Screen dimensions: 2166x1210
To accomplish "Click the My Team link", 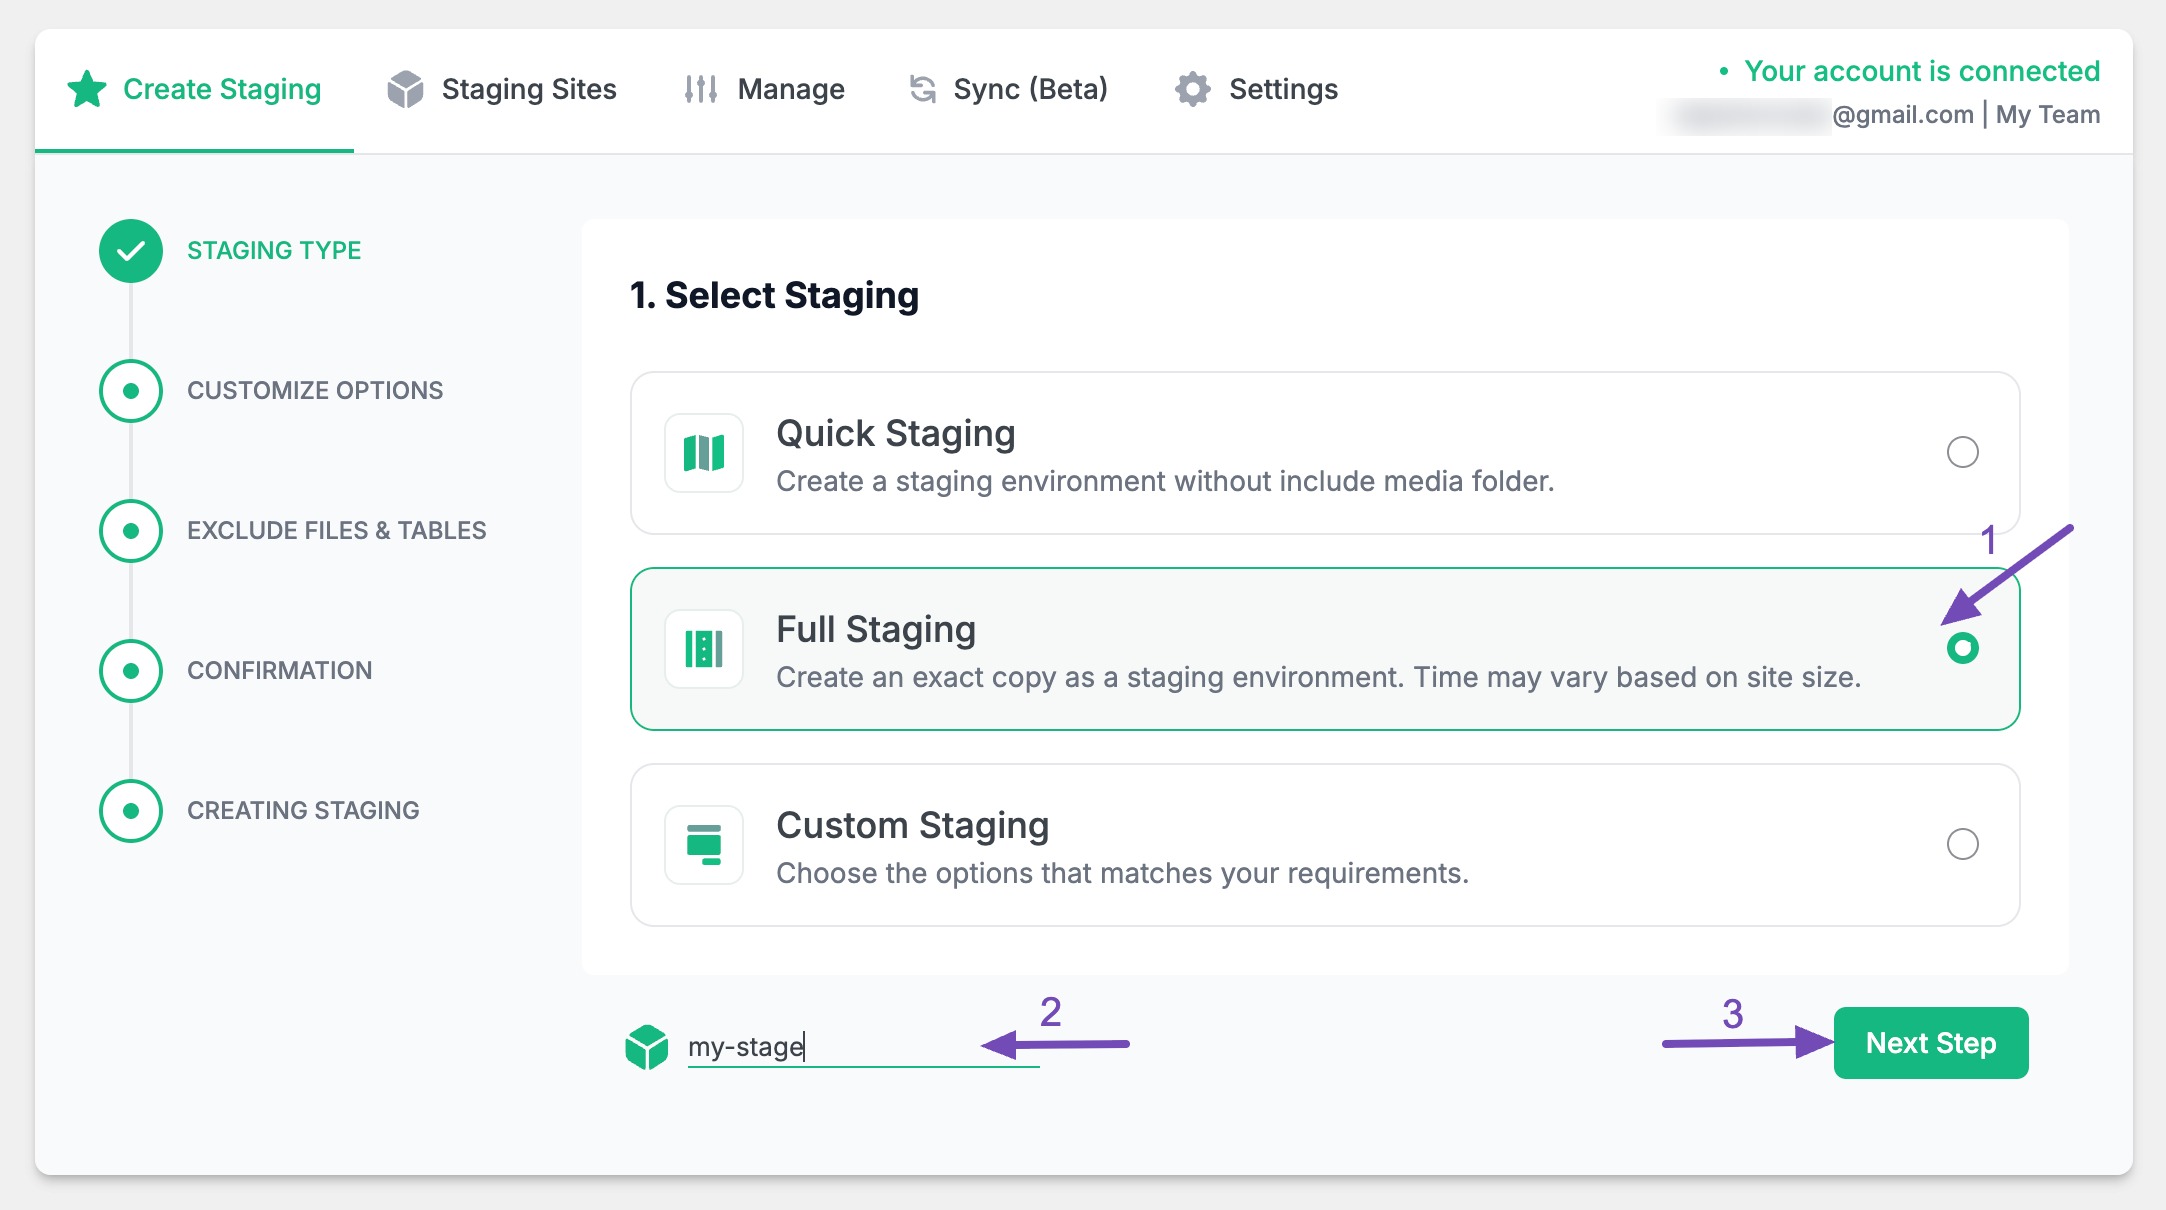I will click(x=2047, y=115).
